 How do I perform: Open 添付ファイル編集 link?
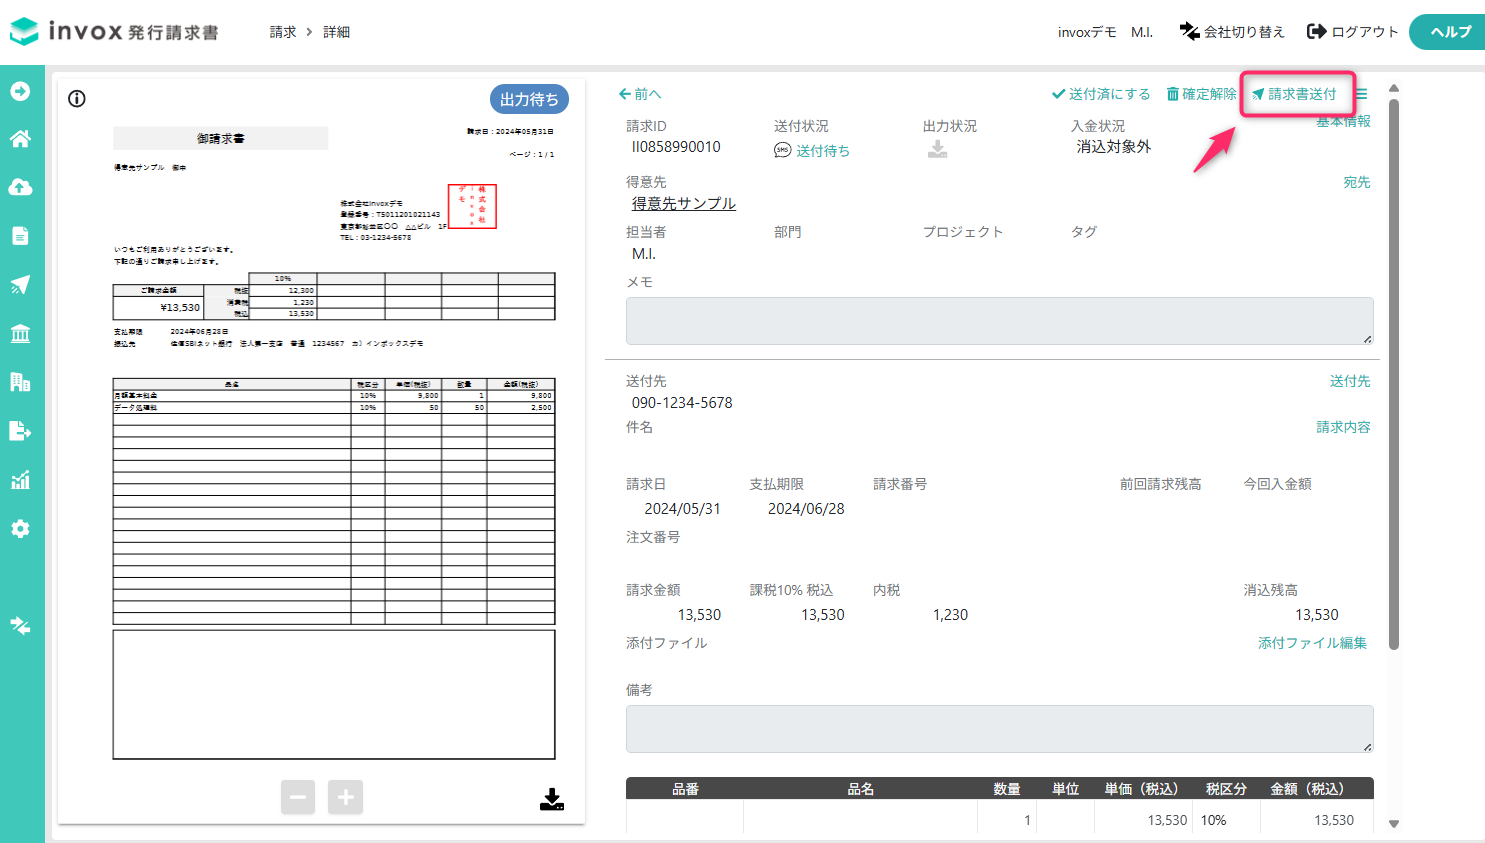pyautogui.click(x=1312, y=643)
